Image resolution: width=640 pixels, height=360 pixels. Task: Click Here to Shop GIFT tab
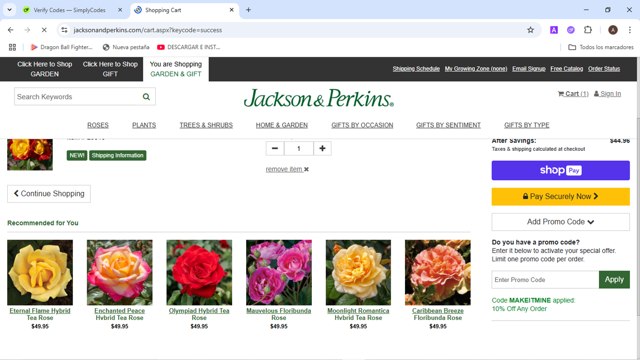pyautogui.click(x=110, y=69)
